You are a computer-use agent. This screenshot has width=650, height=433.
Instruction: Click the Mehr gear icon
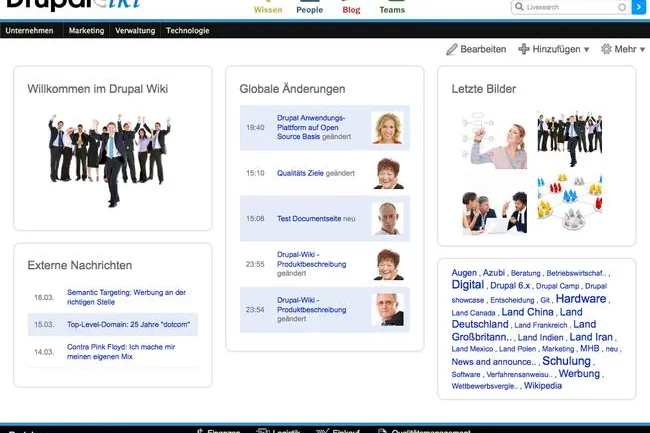coord(606,49)
